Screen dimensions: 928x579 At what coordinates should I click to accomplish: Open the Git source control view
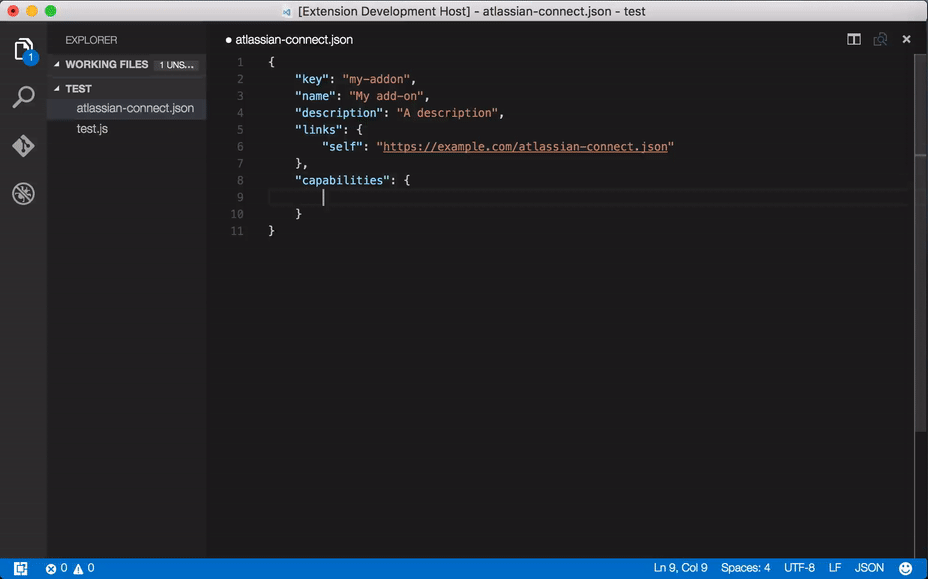[x=24, y=146]
